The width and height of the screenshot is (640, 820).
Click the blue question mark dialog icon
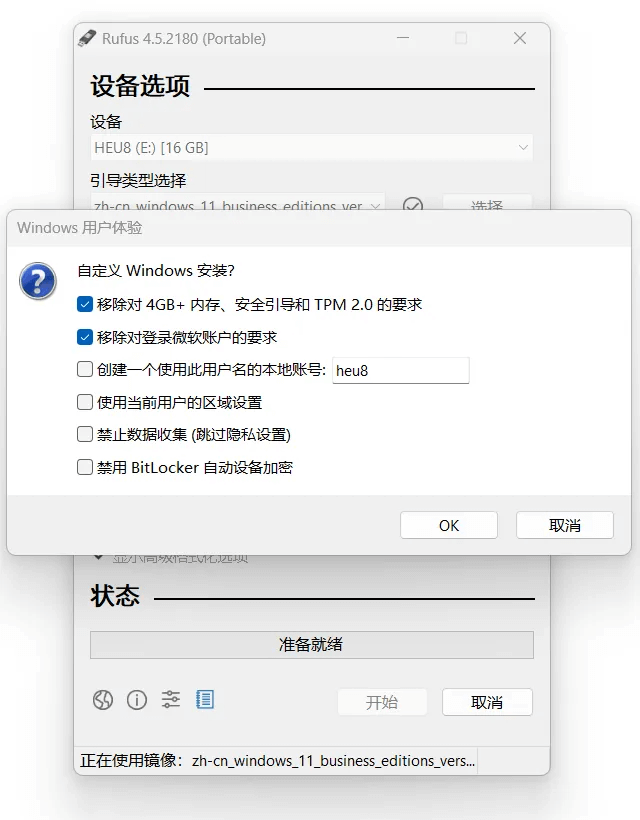(38, 281)
